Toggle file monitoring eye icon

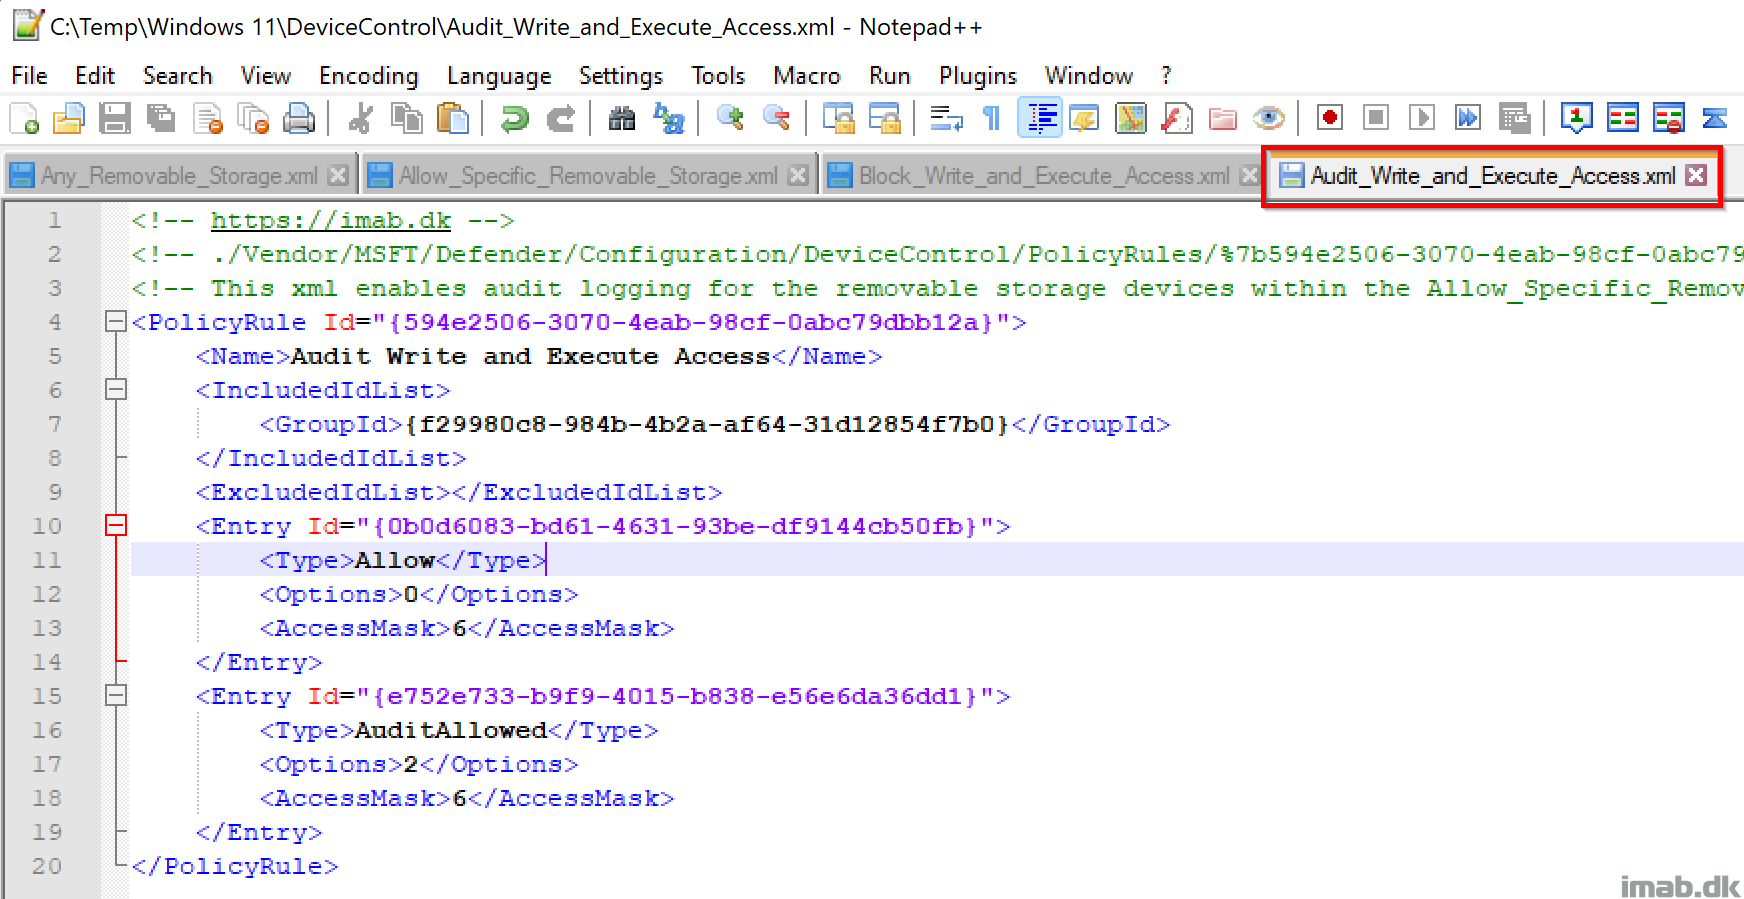click(x=1269, y=118)
